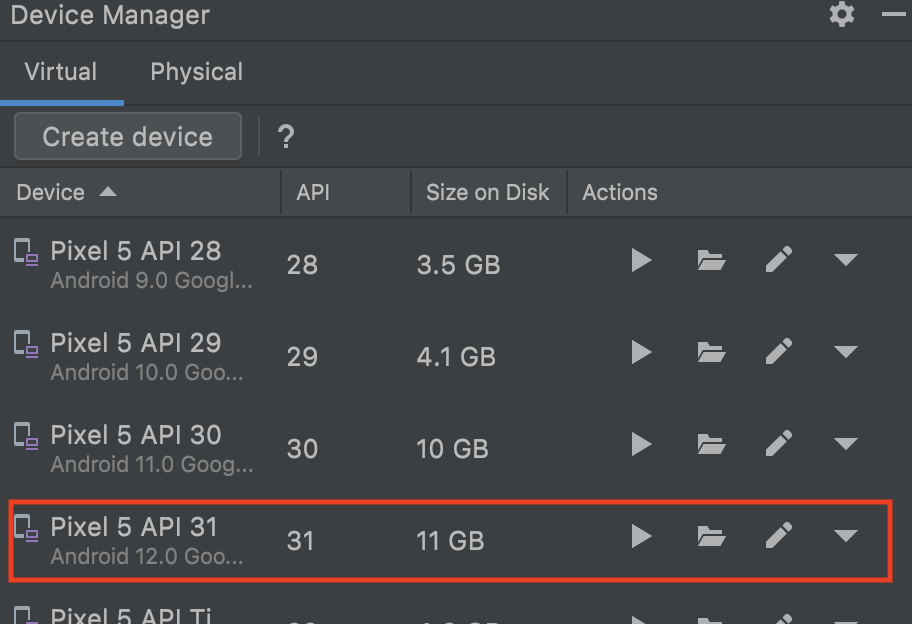Screen dimensions: 912x624
Task: Sort by the Size on Disk column
Action: (487, 193)
